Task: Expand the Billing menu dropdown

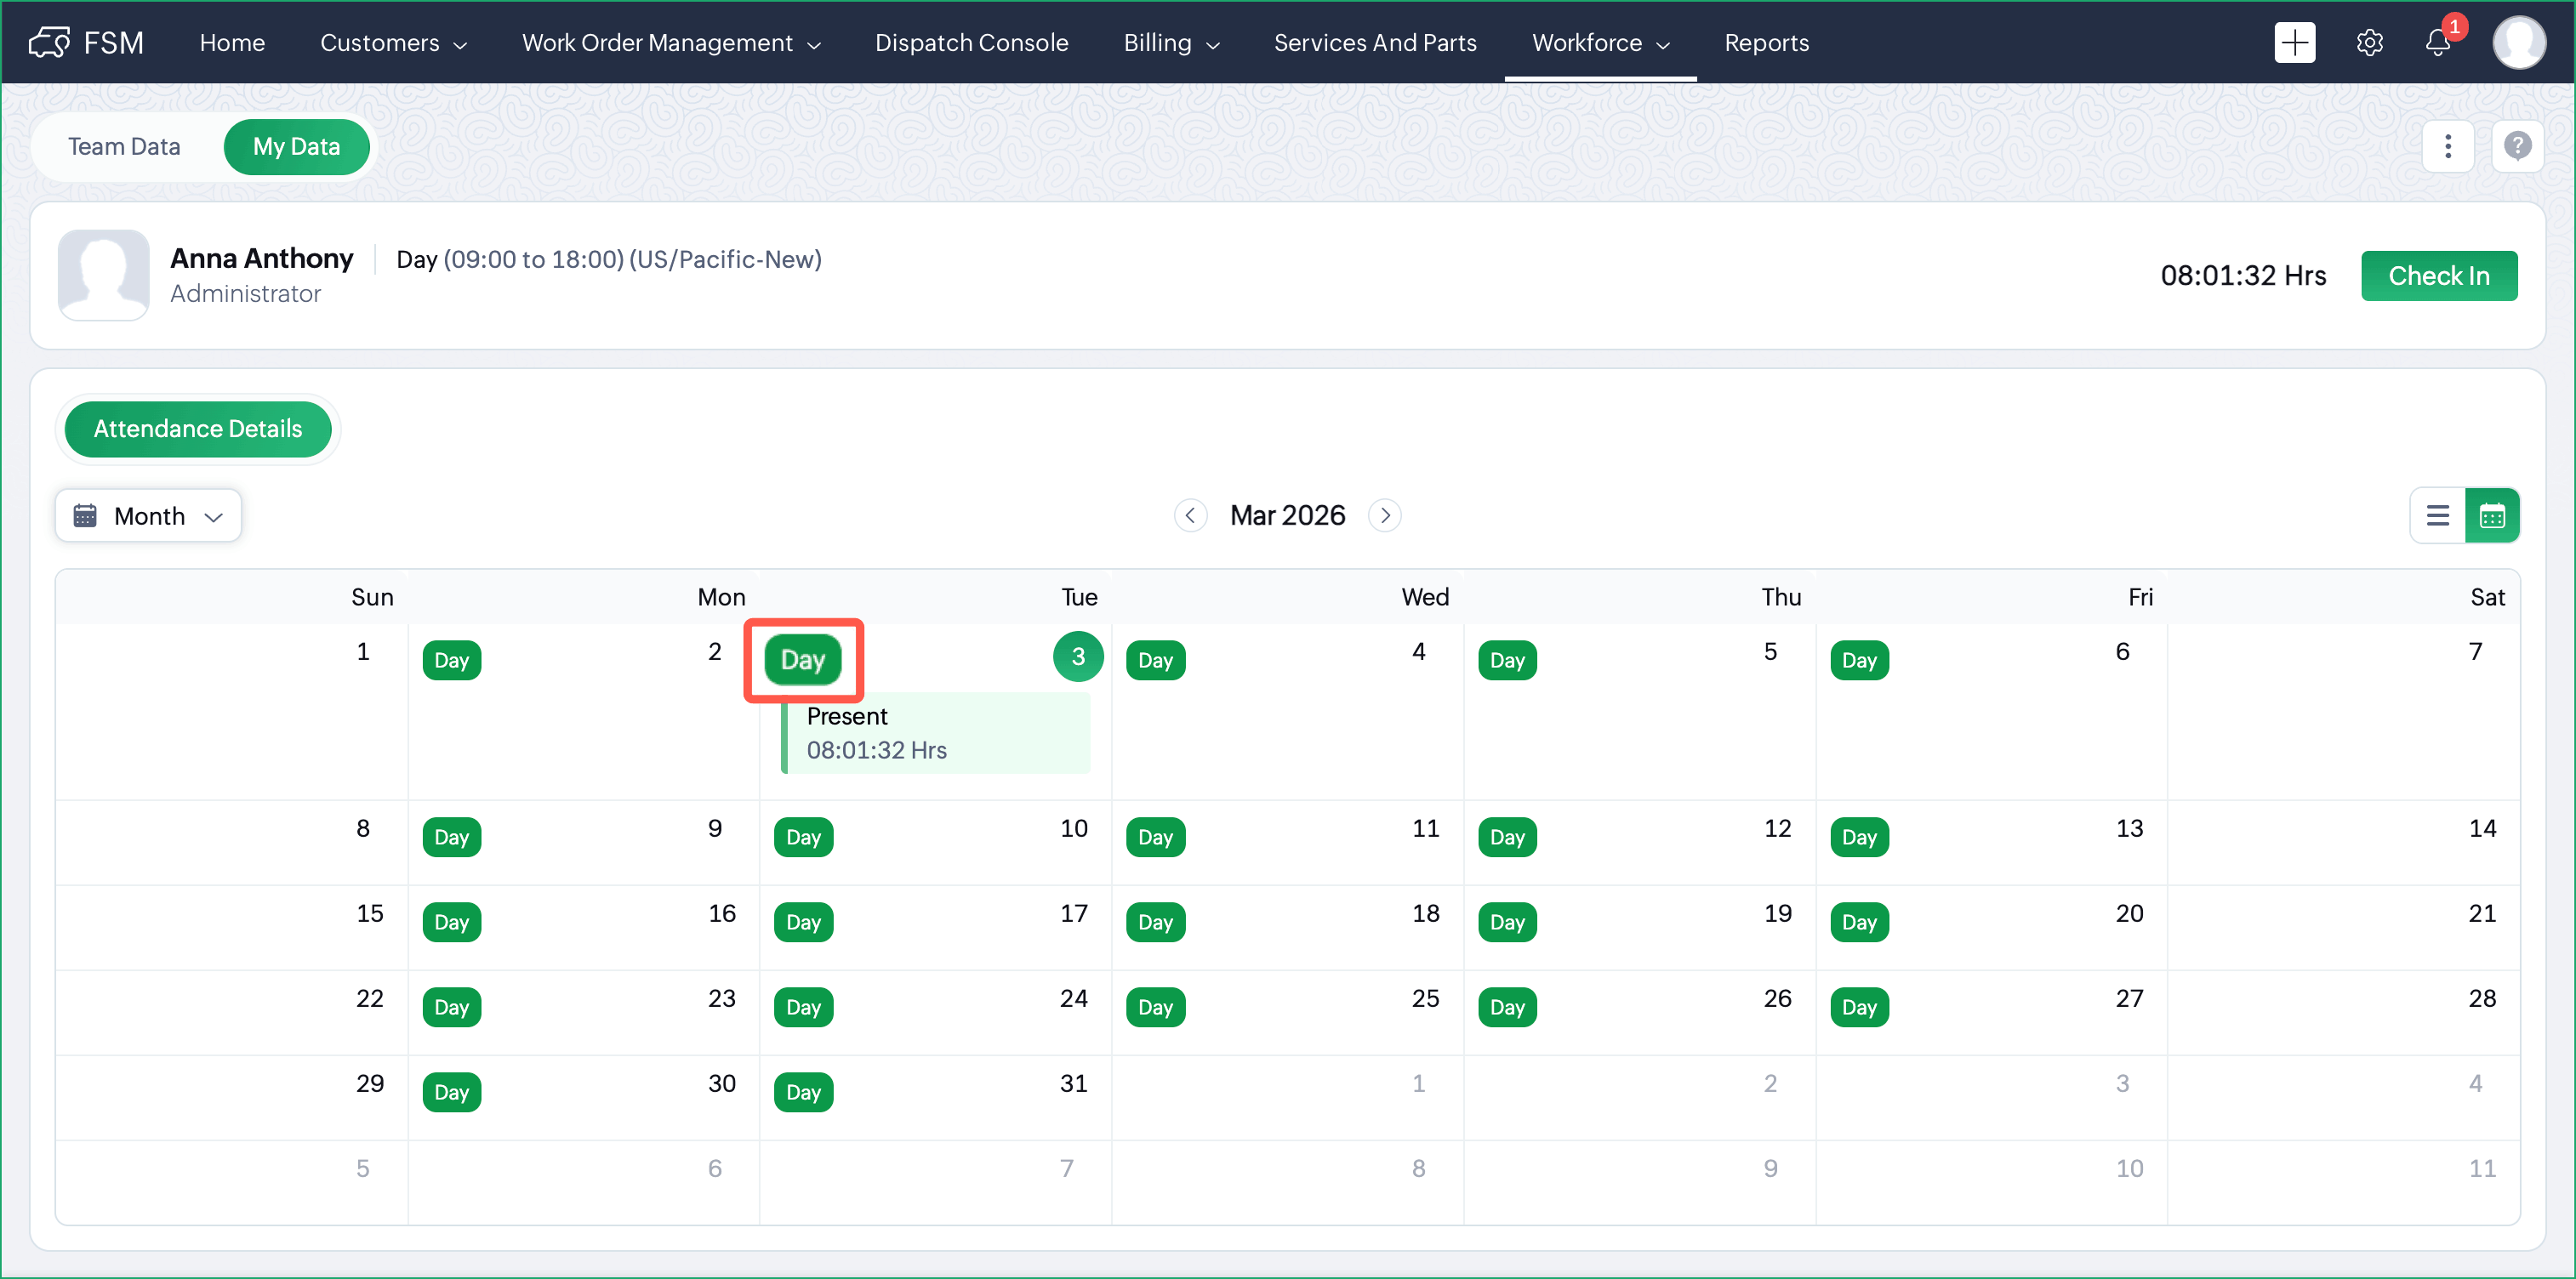Action: pos(1171,43)
